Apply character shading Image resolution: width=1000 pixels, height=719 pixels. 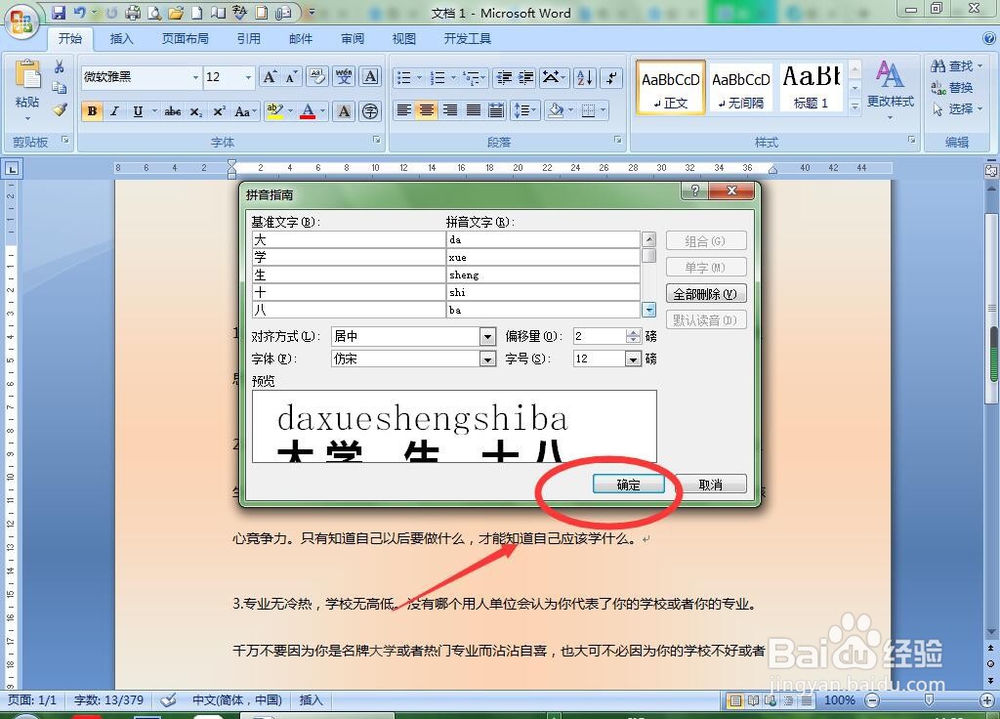[x=344, y=111]
